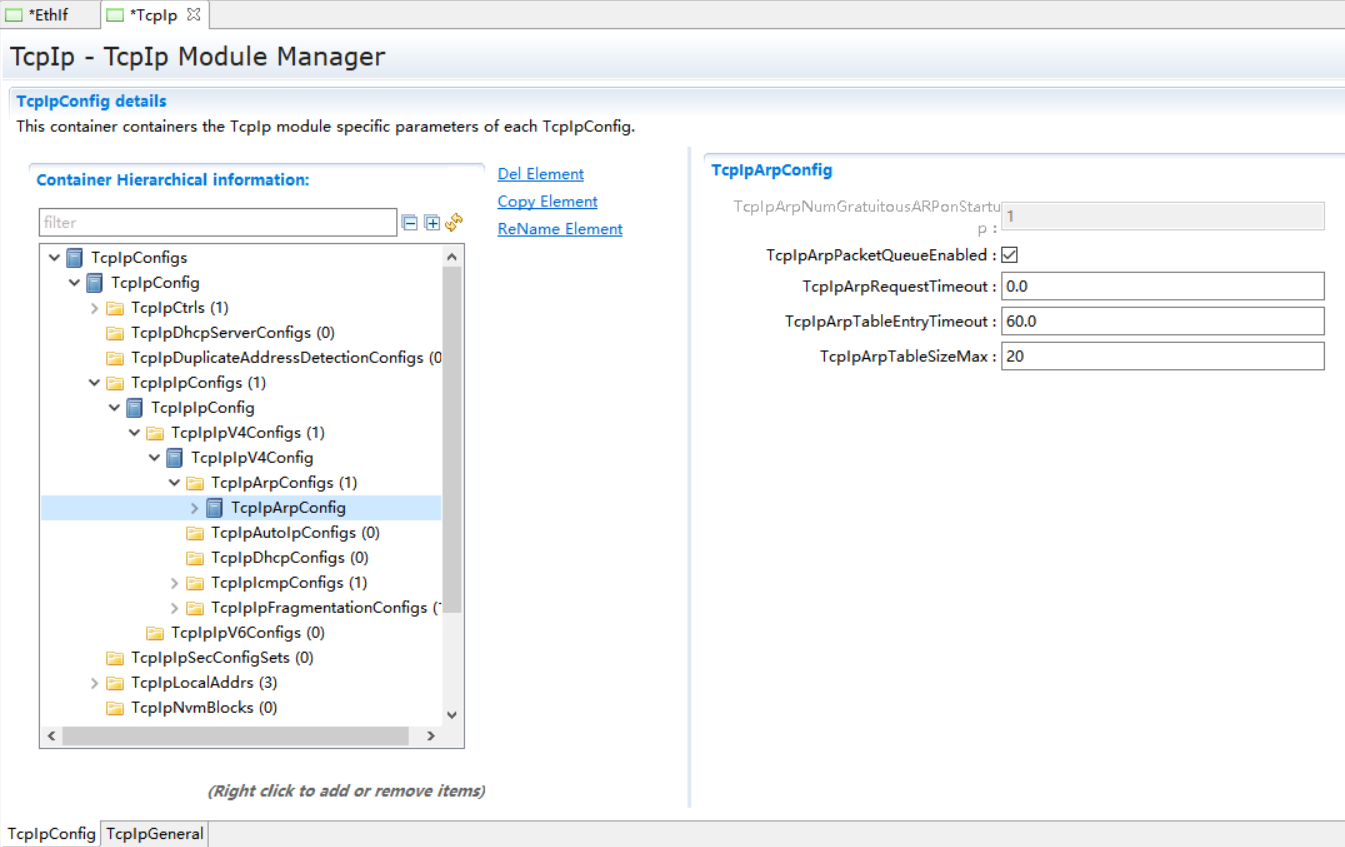Viewport: 1345px width, 847px height.
Task: Click the Del Element link
Action: tap(540, 174)
